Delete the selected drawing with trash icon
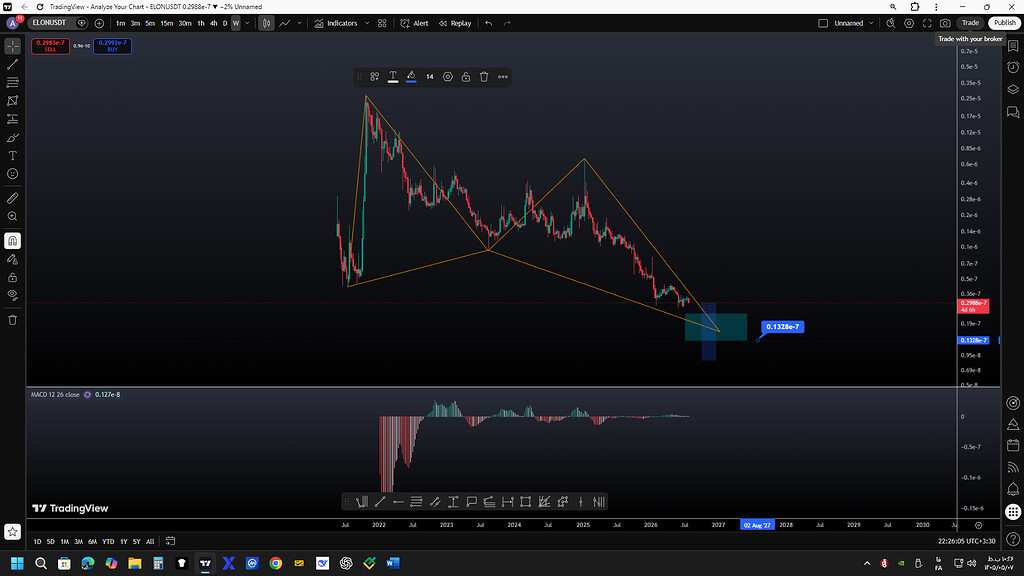Screen dimensions: 1024x576 [484, 77]
